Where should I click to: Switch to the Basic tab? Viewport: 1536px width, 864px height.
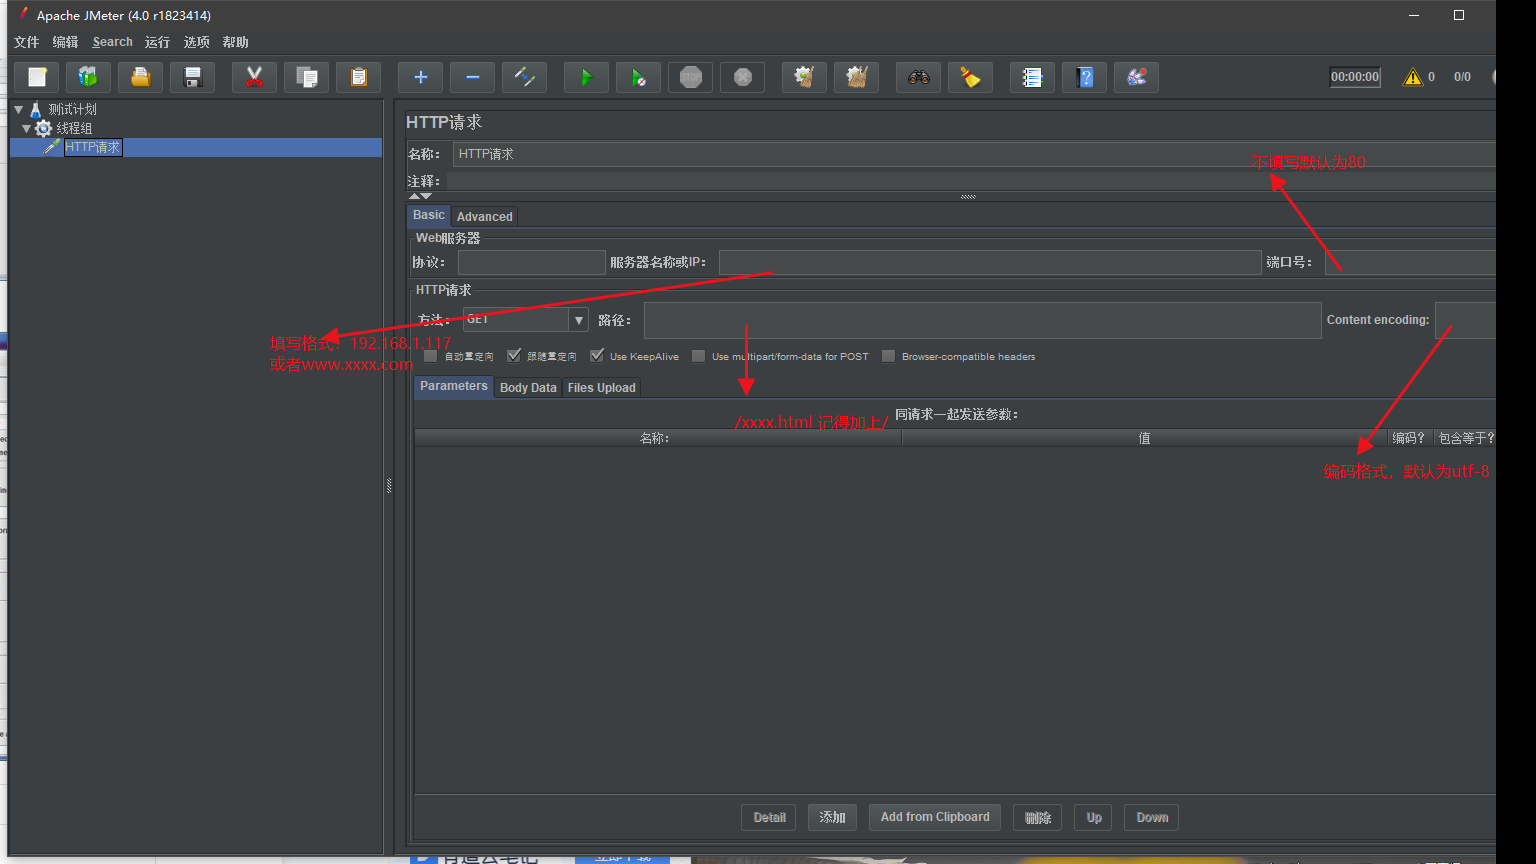pyautogui.click(x=429, y=215)
